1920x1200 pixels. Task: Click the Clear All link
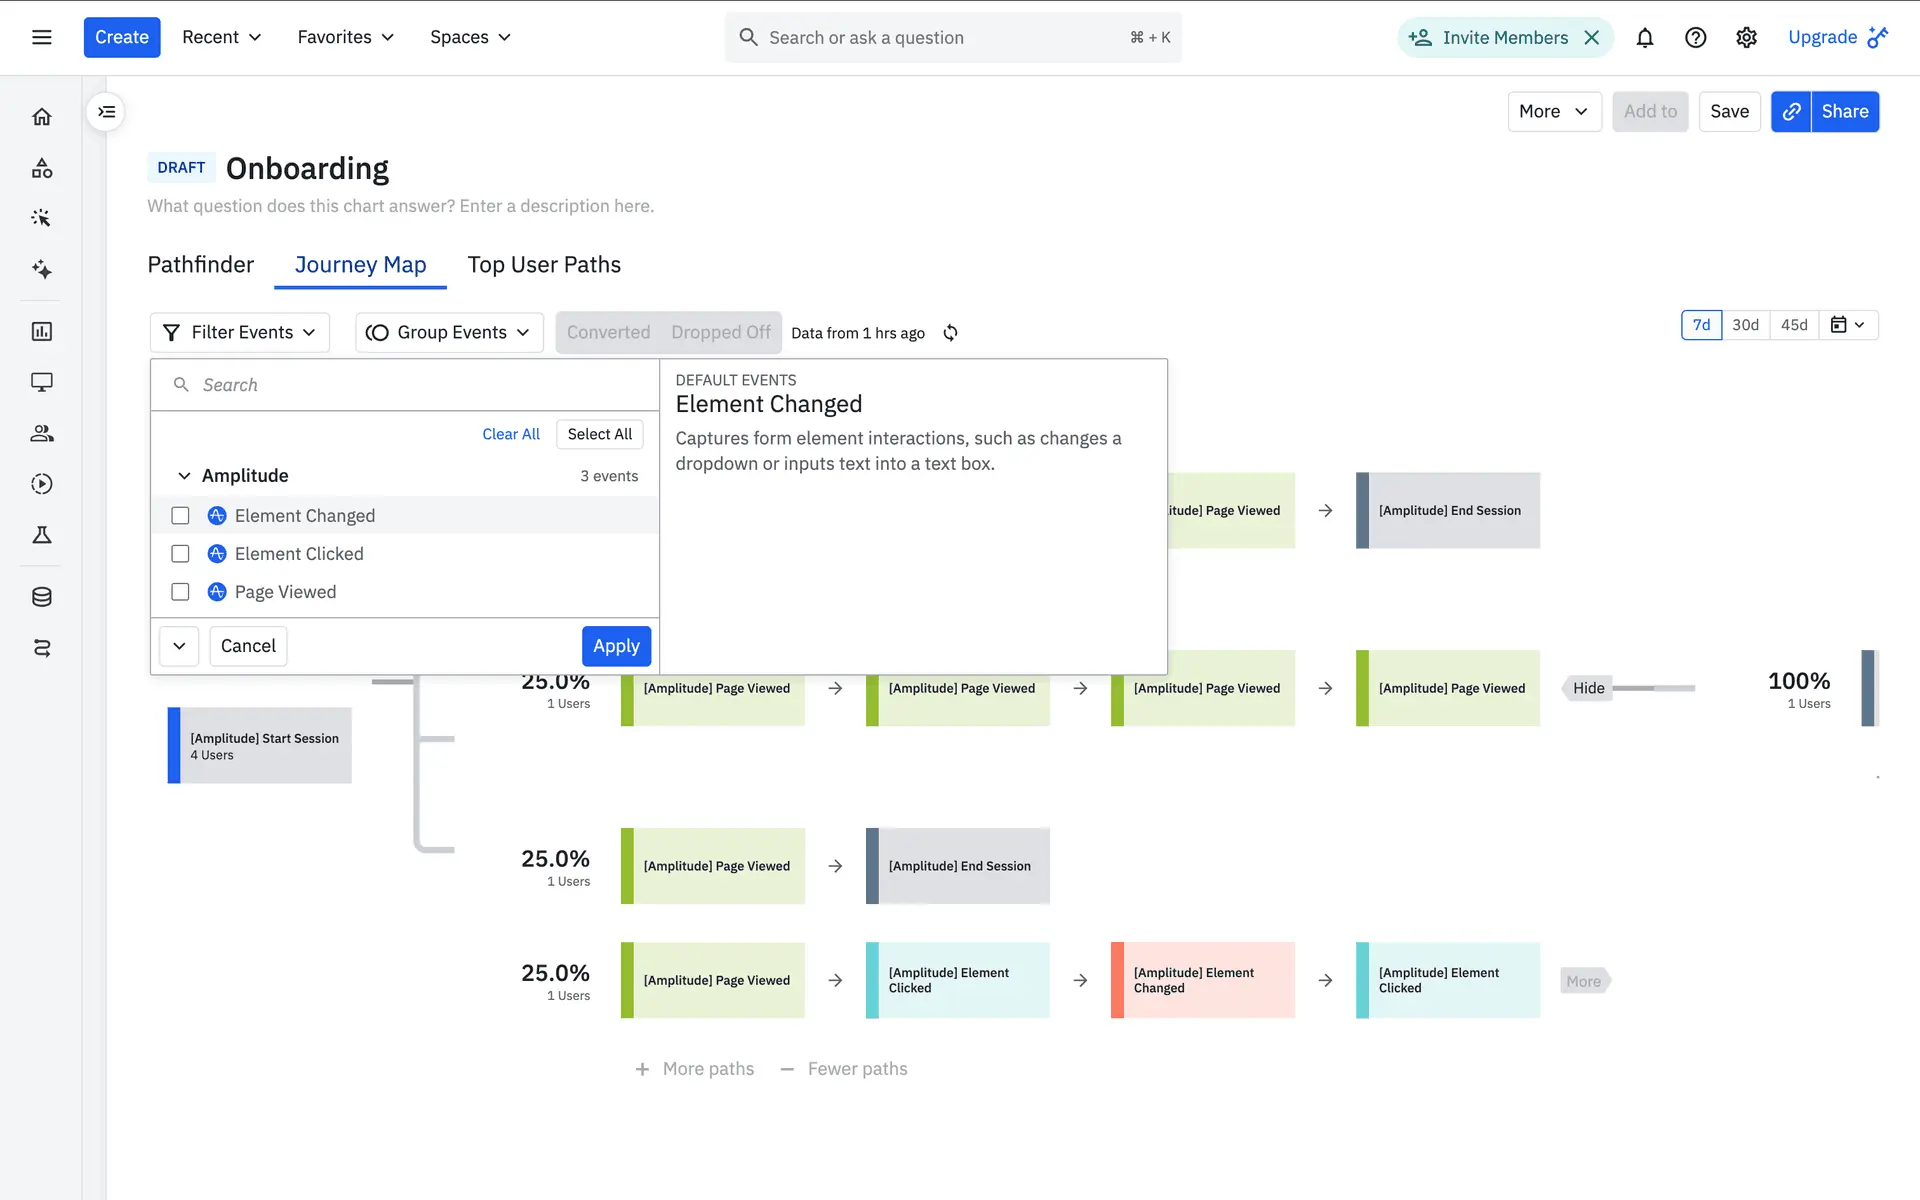click(510, 434)
